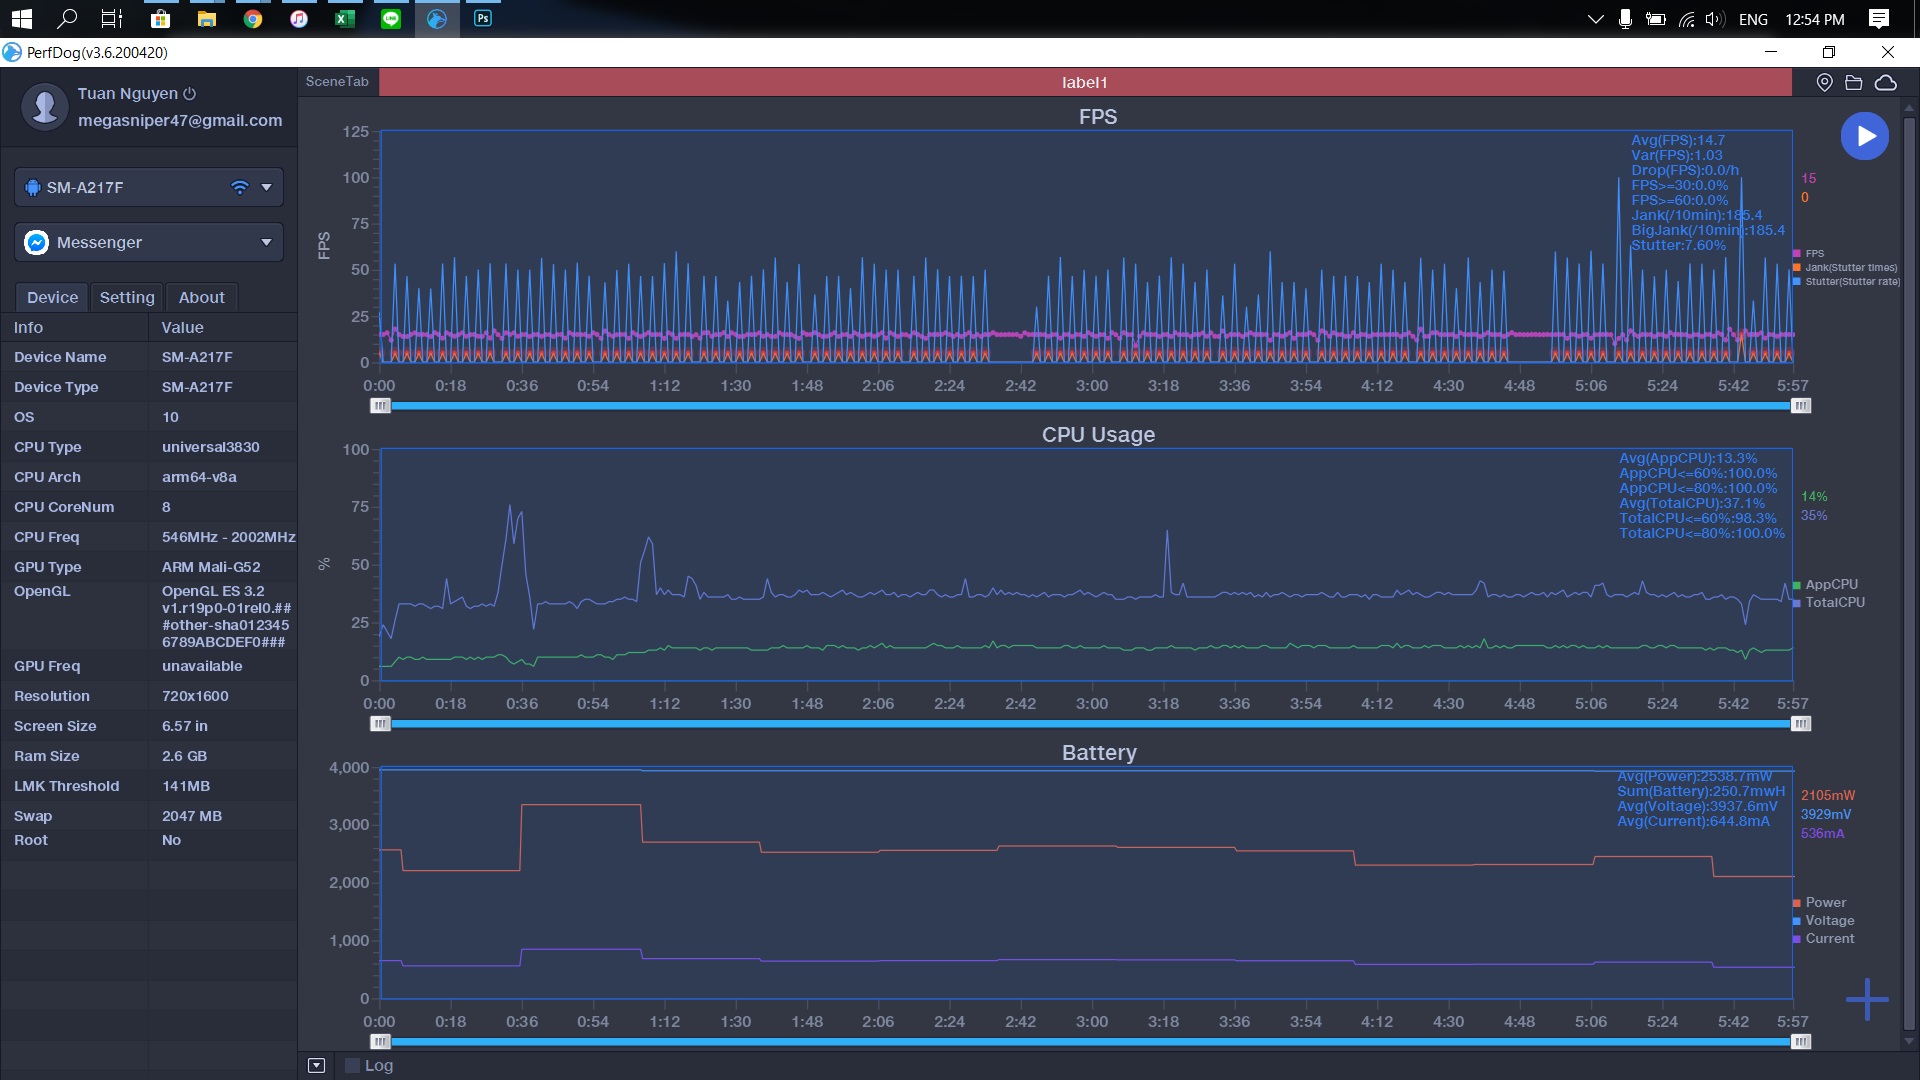Click the cloud upload icon
This screenshot has height=1080, width=1920.
[x=1886, y=83]
